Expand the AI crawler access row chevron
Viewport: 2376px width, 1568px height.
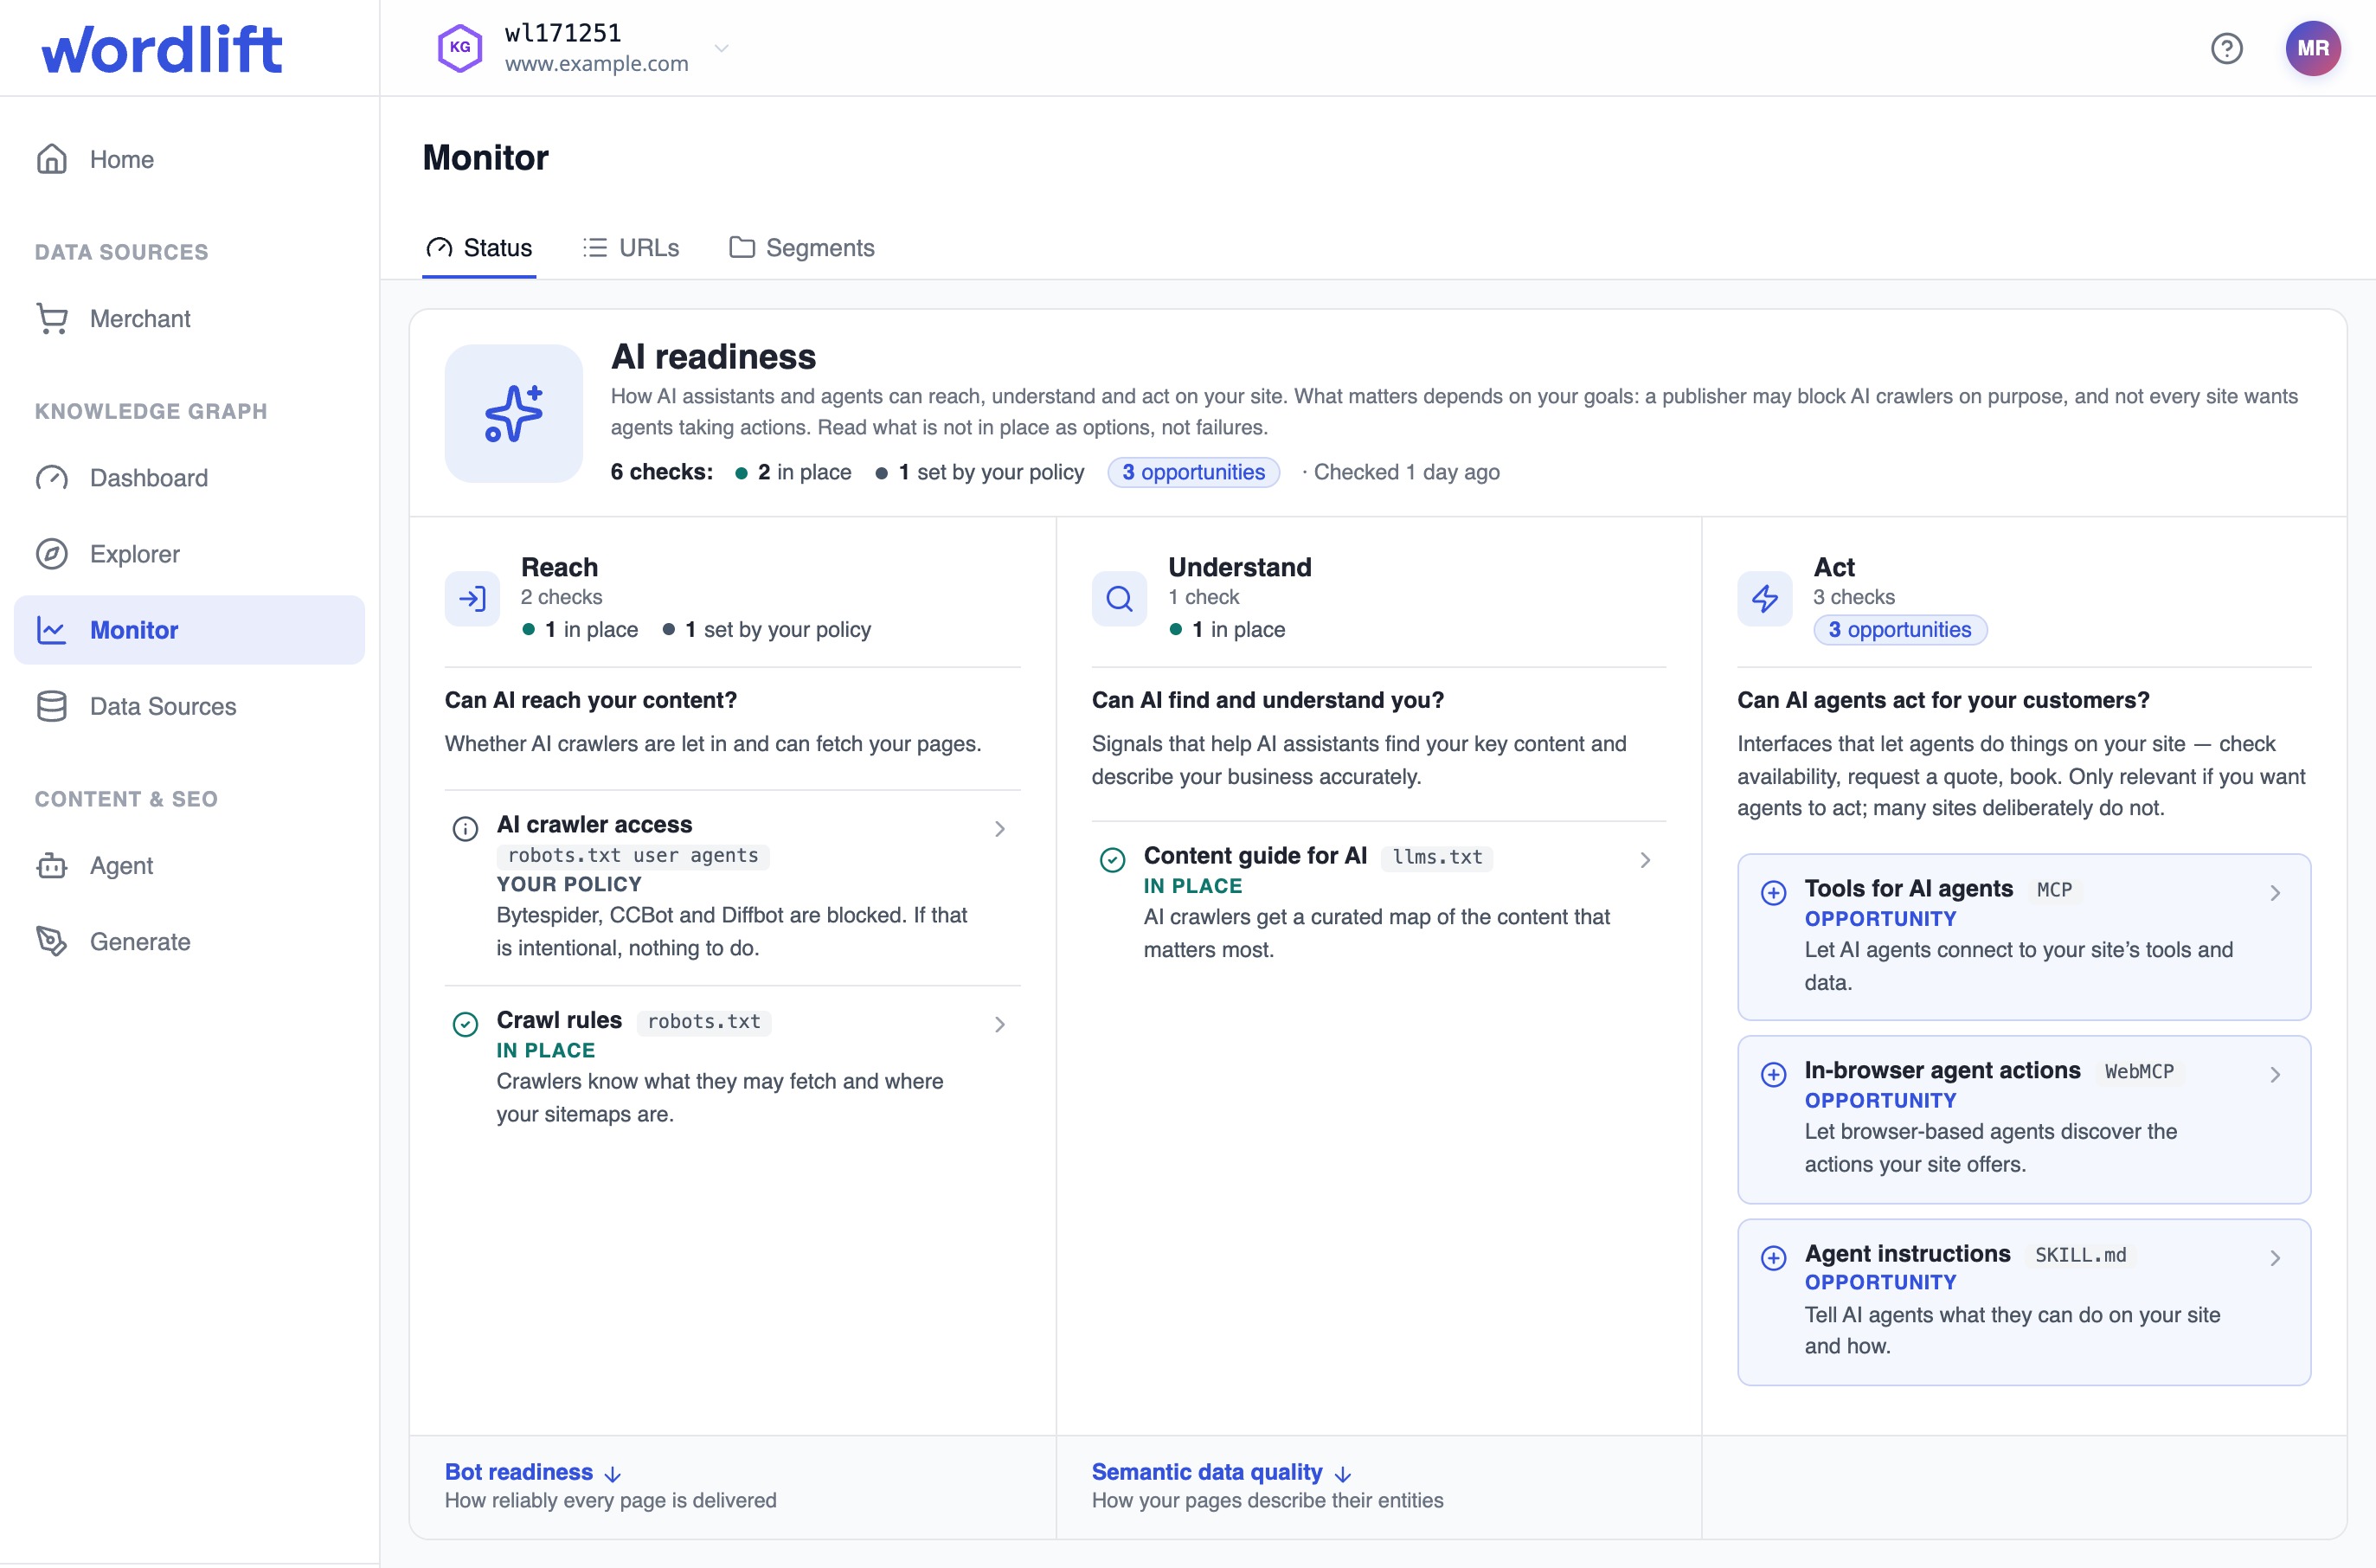tap(999, 828)
